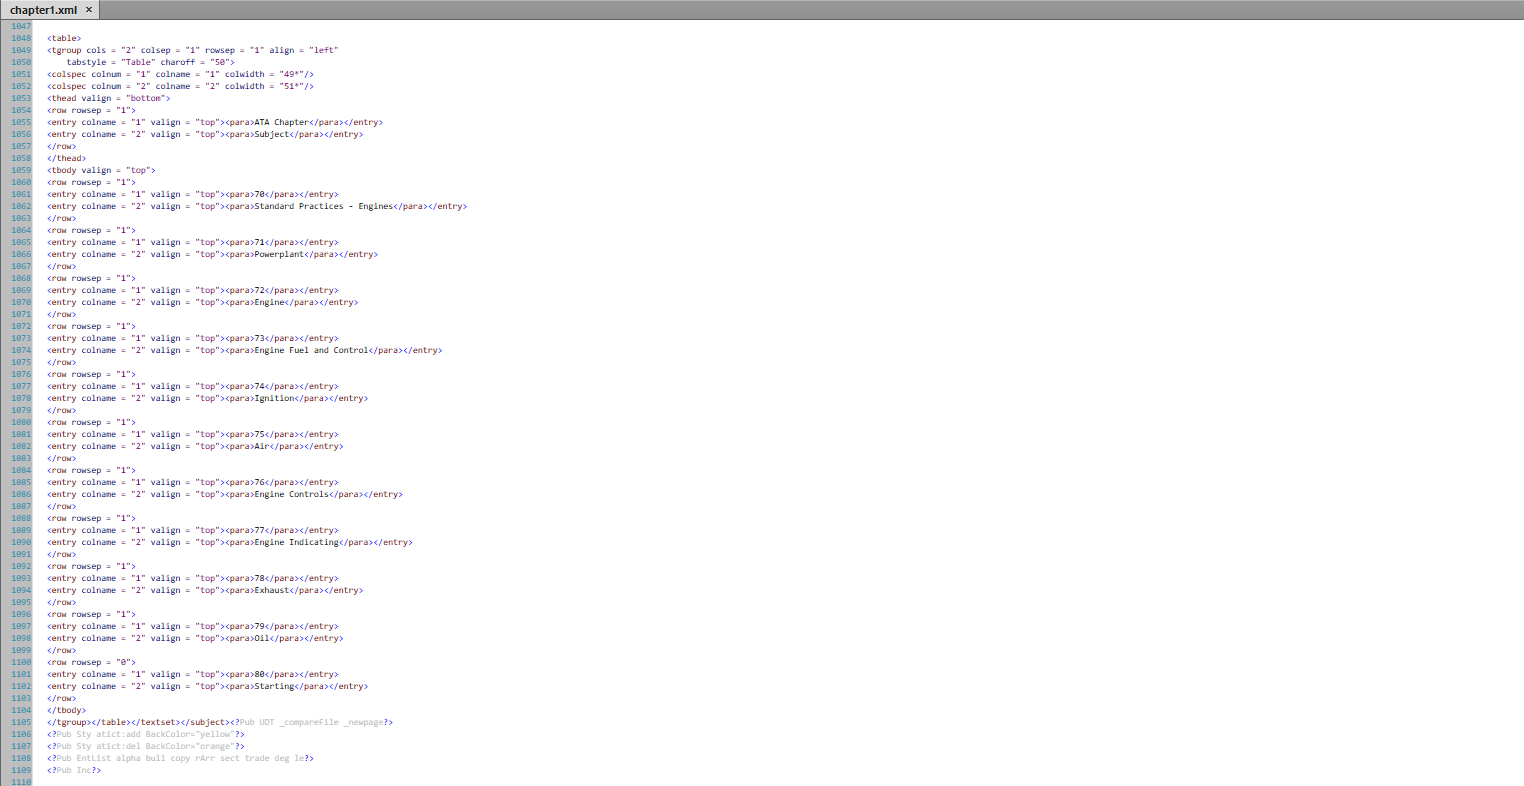Click the 'Air' entry line
Screen dimensions: 1524x786
195,446
